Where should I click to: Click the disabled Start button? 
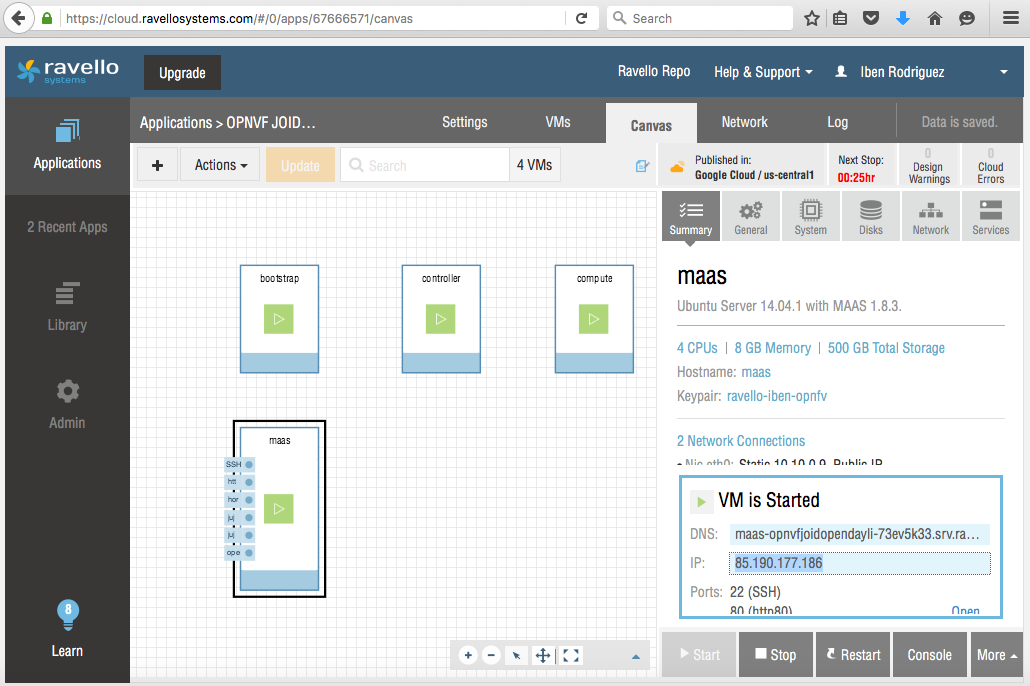click(699, 654)
